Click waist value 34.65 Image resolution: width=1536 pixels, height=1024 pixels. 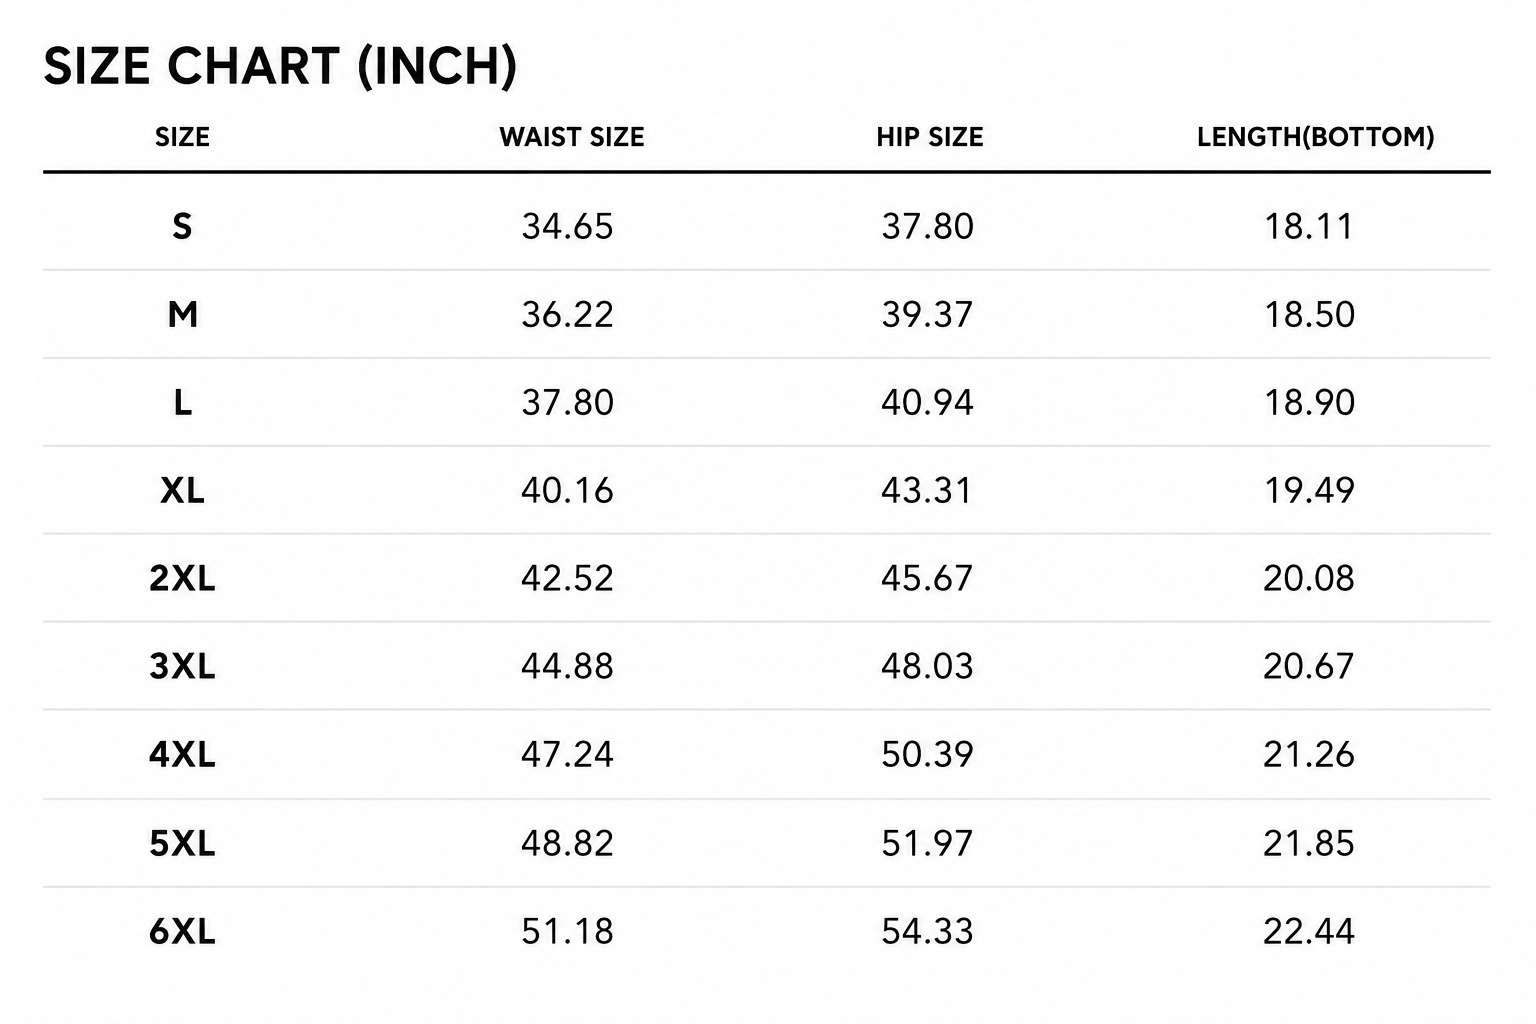(567, 226)
